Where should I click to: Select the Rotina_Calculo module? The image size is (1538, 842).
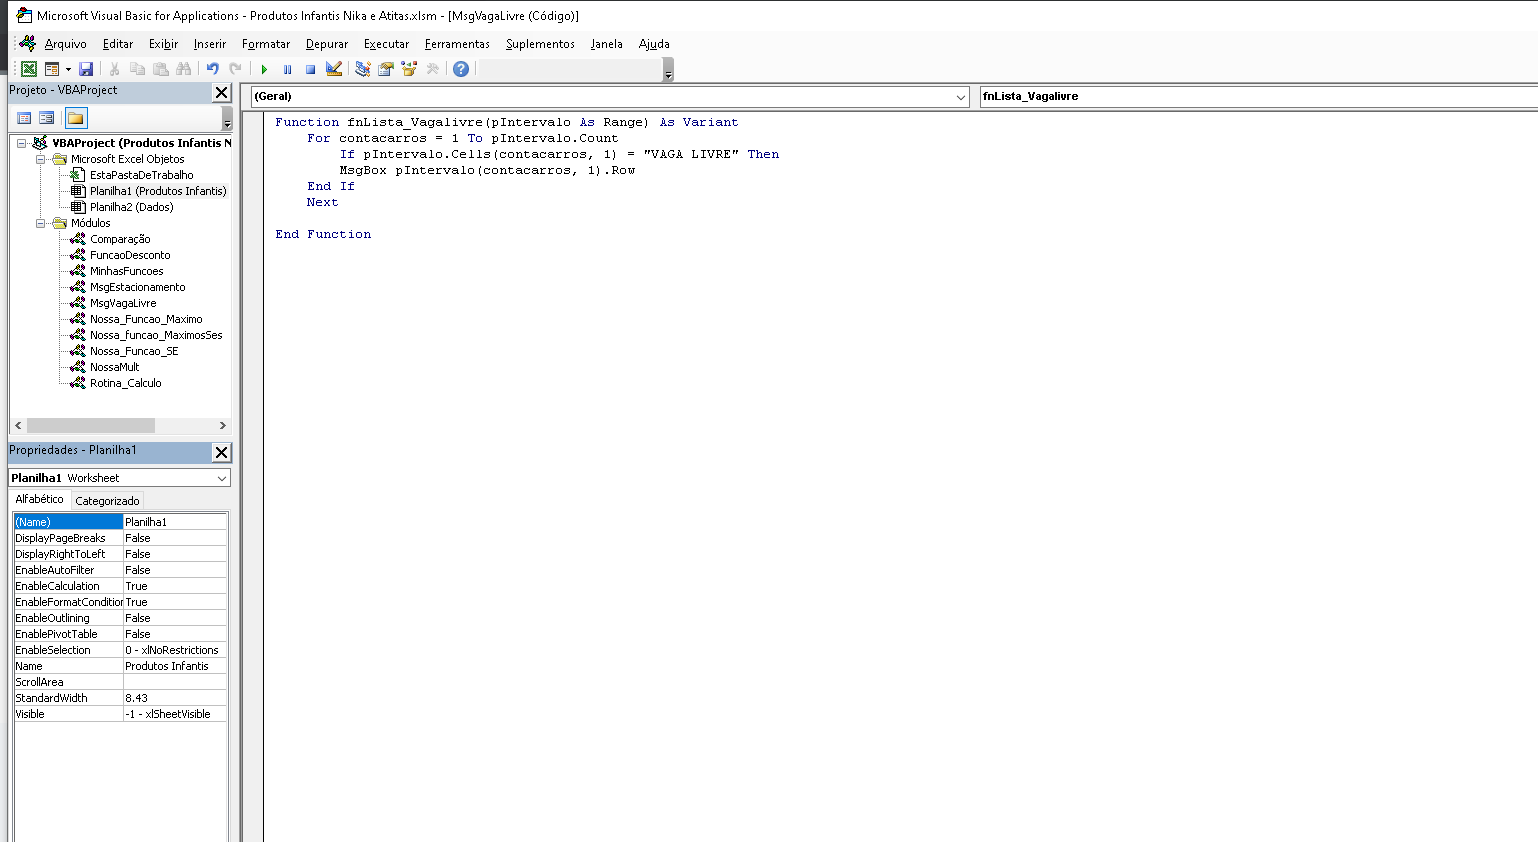tap(125, 383)
